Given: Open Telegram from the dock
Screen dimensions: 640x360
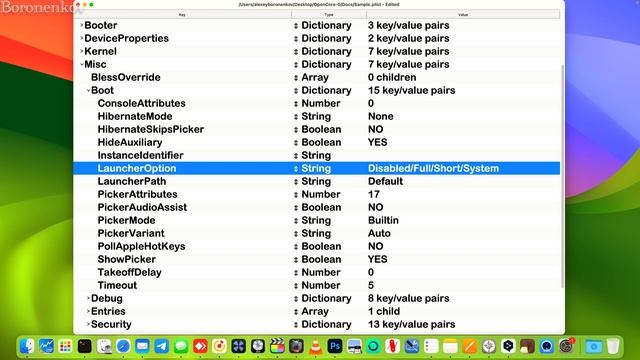Looking at the screenshot, I should [x=161, y=346].
